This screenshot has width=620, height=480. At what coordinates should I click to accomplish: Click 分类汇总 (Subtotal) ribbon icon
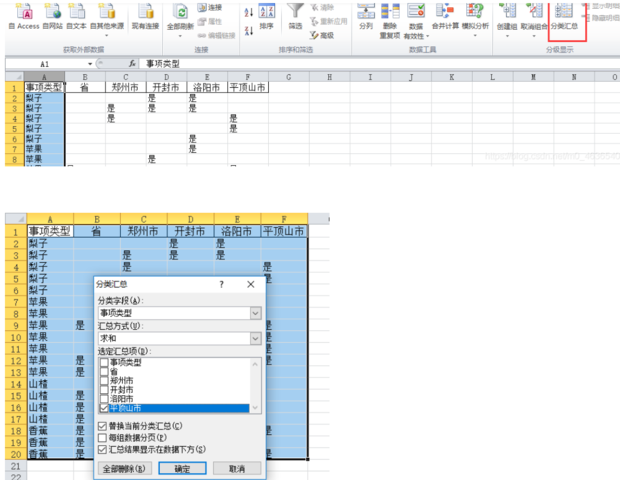[x=564, y=17]
